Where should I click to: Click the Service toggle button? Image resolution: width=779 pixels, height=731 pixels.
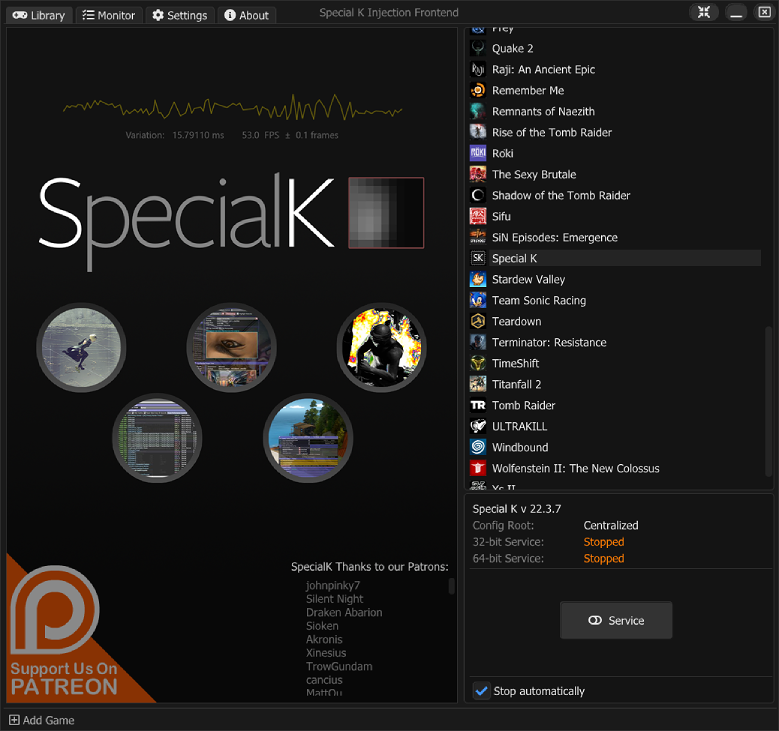(x=616, y=620)
